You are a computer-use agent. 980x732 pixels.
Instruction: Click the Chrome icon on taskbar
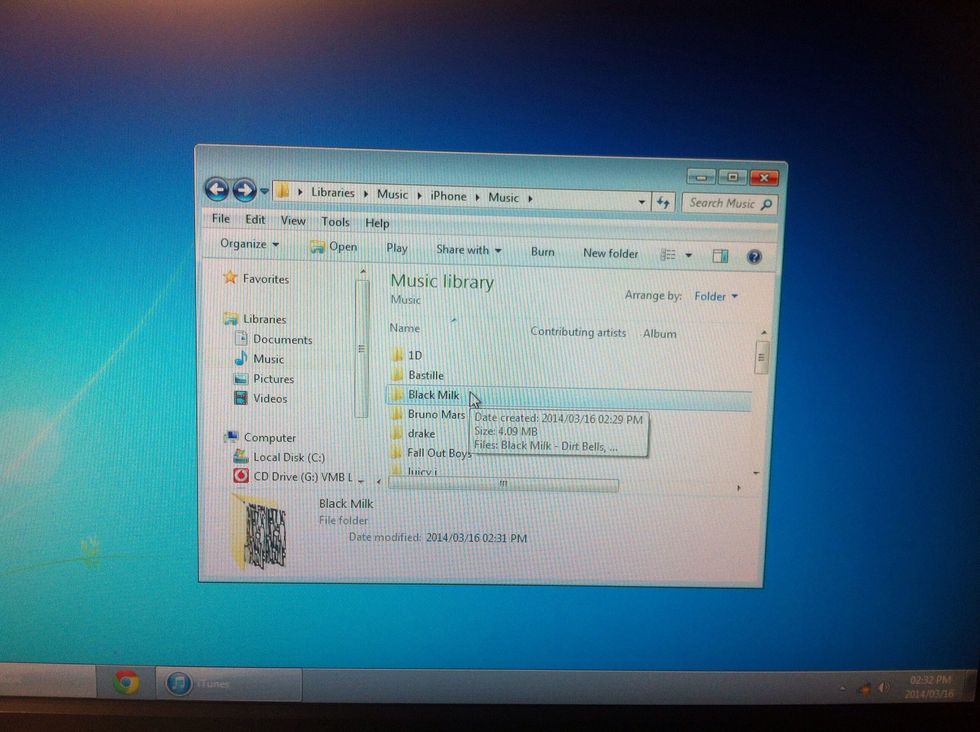click(126, 682)
